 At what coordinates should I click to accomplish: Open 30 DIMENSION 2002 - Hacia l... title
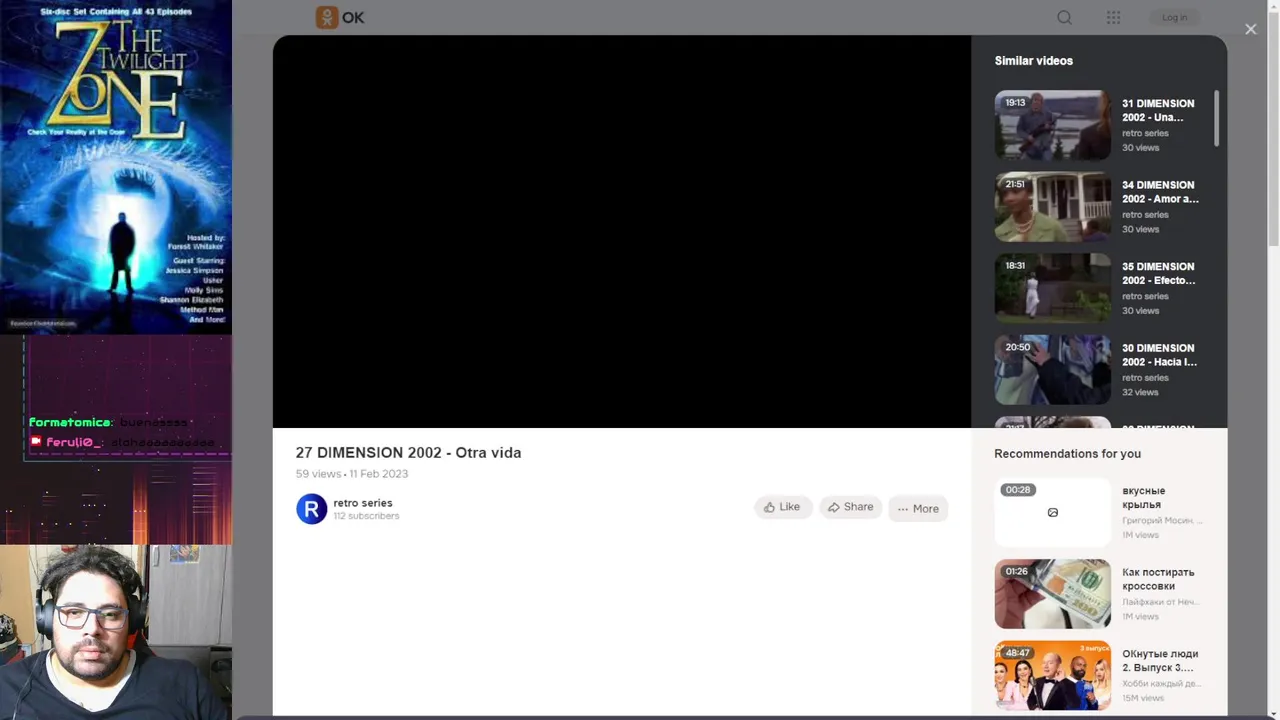click(1159, 355)
